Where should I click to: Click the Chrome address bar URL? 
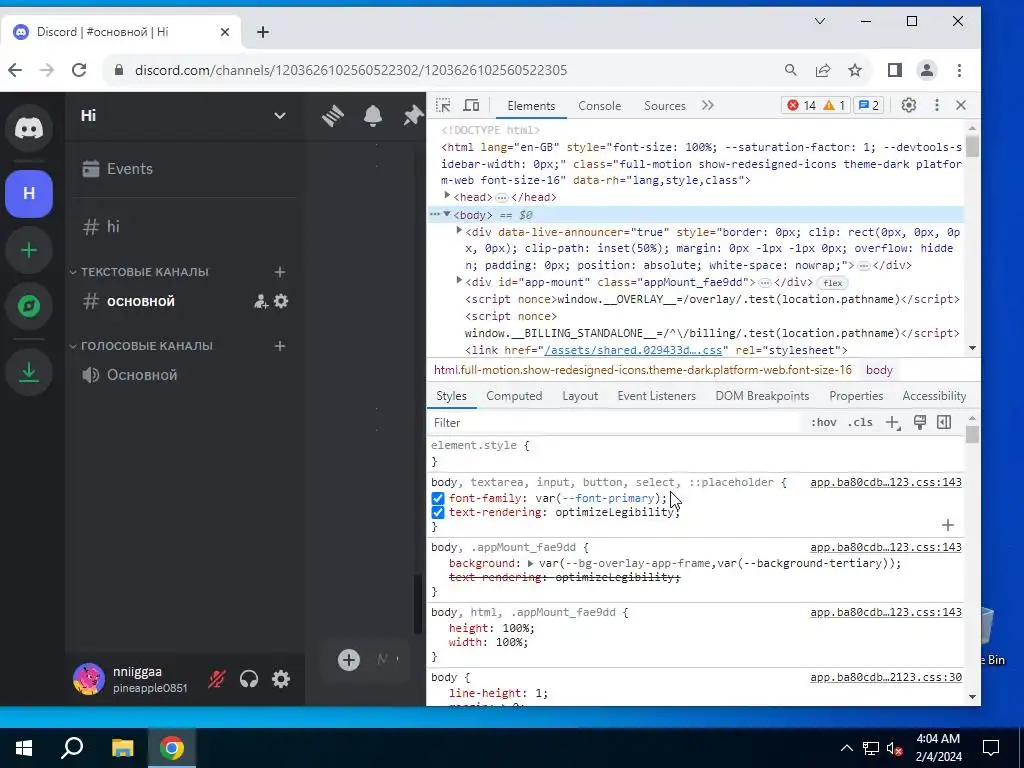pyautogui.click(x=351, y=70)
